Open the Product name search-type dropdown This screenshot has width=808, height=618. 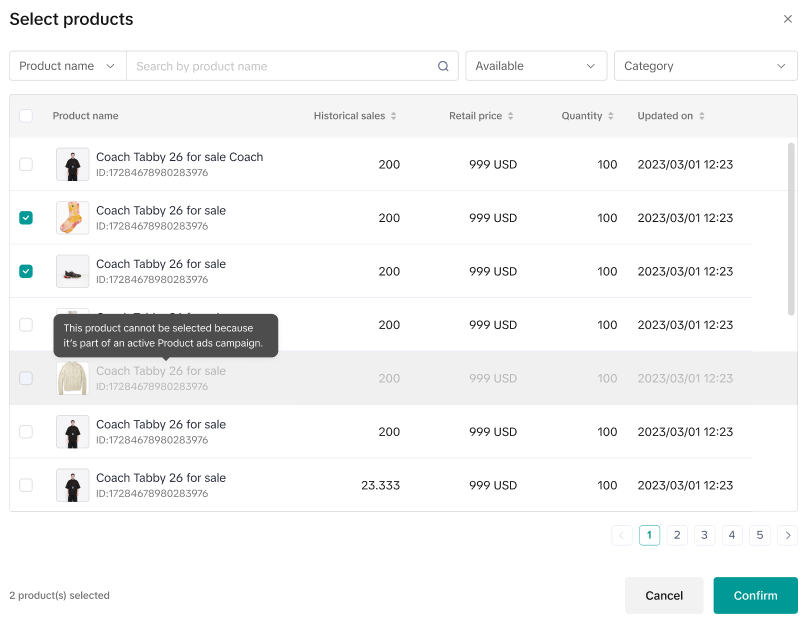pos(67,66)
